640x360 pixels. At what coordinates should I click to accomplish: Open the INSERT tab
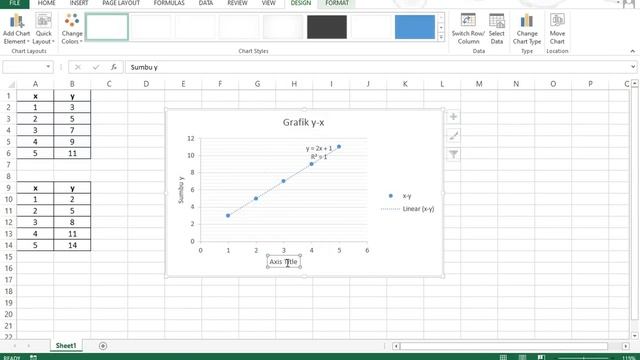[79, 3]
